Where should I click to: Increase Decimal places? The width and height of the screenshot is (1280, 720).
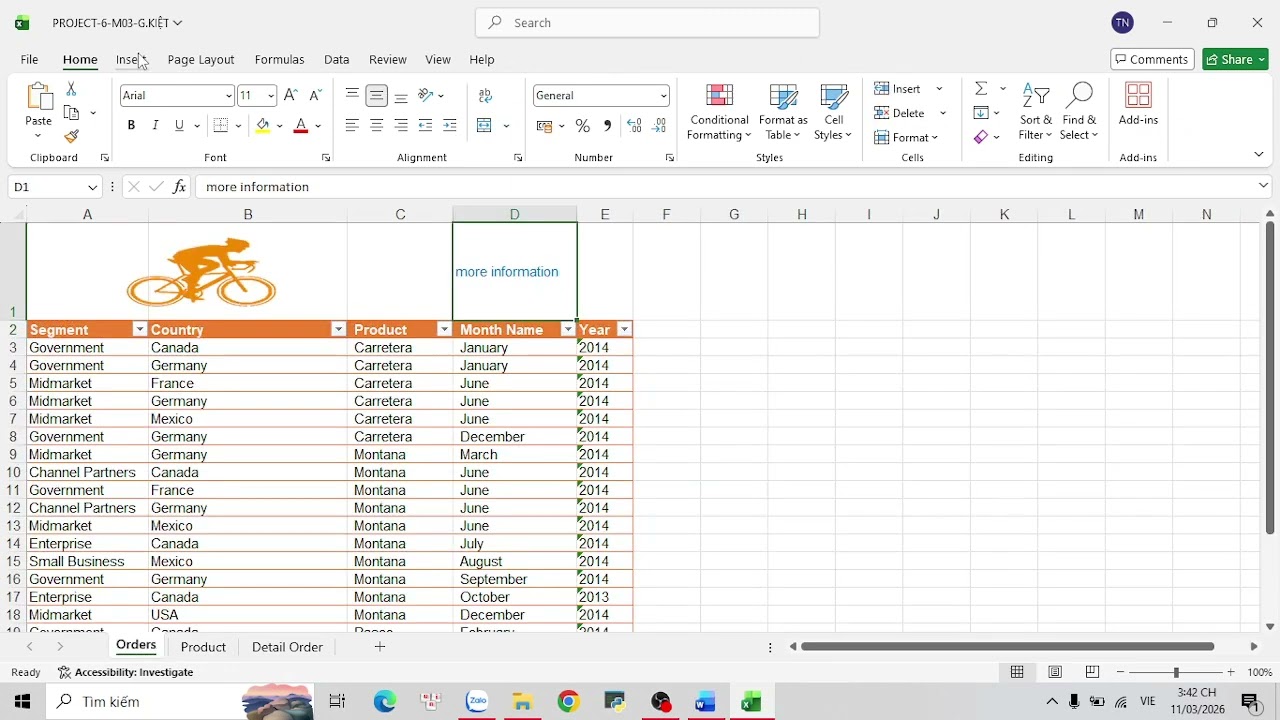coord(634,126)
